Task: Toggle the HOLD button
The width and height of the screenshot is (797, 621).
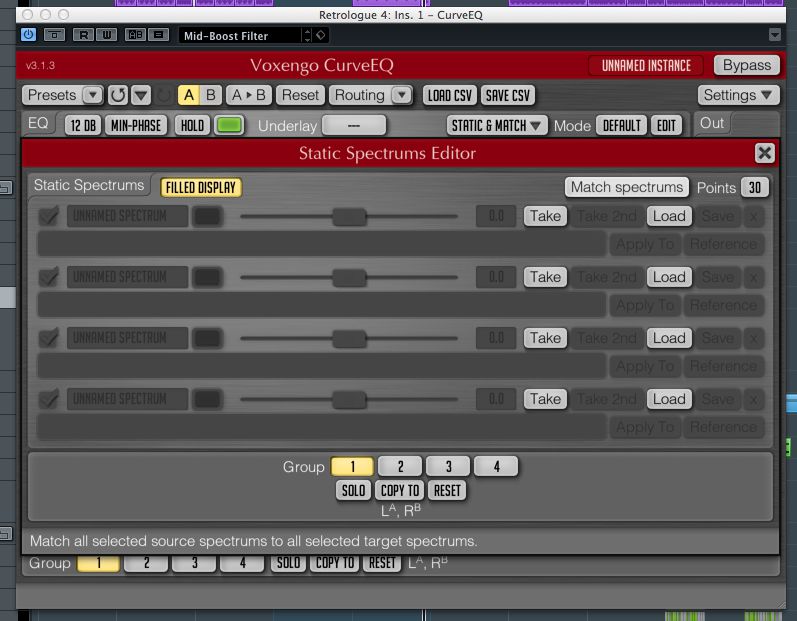Action: click(x=192, y=126)
